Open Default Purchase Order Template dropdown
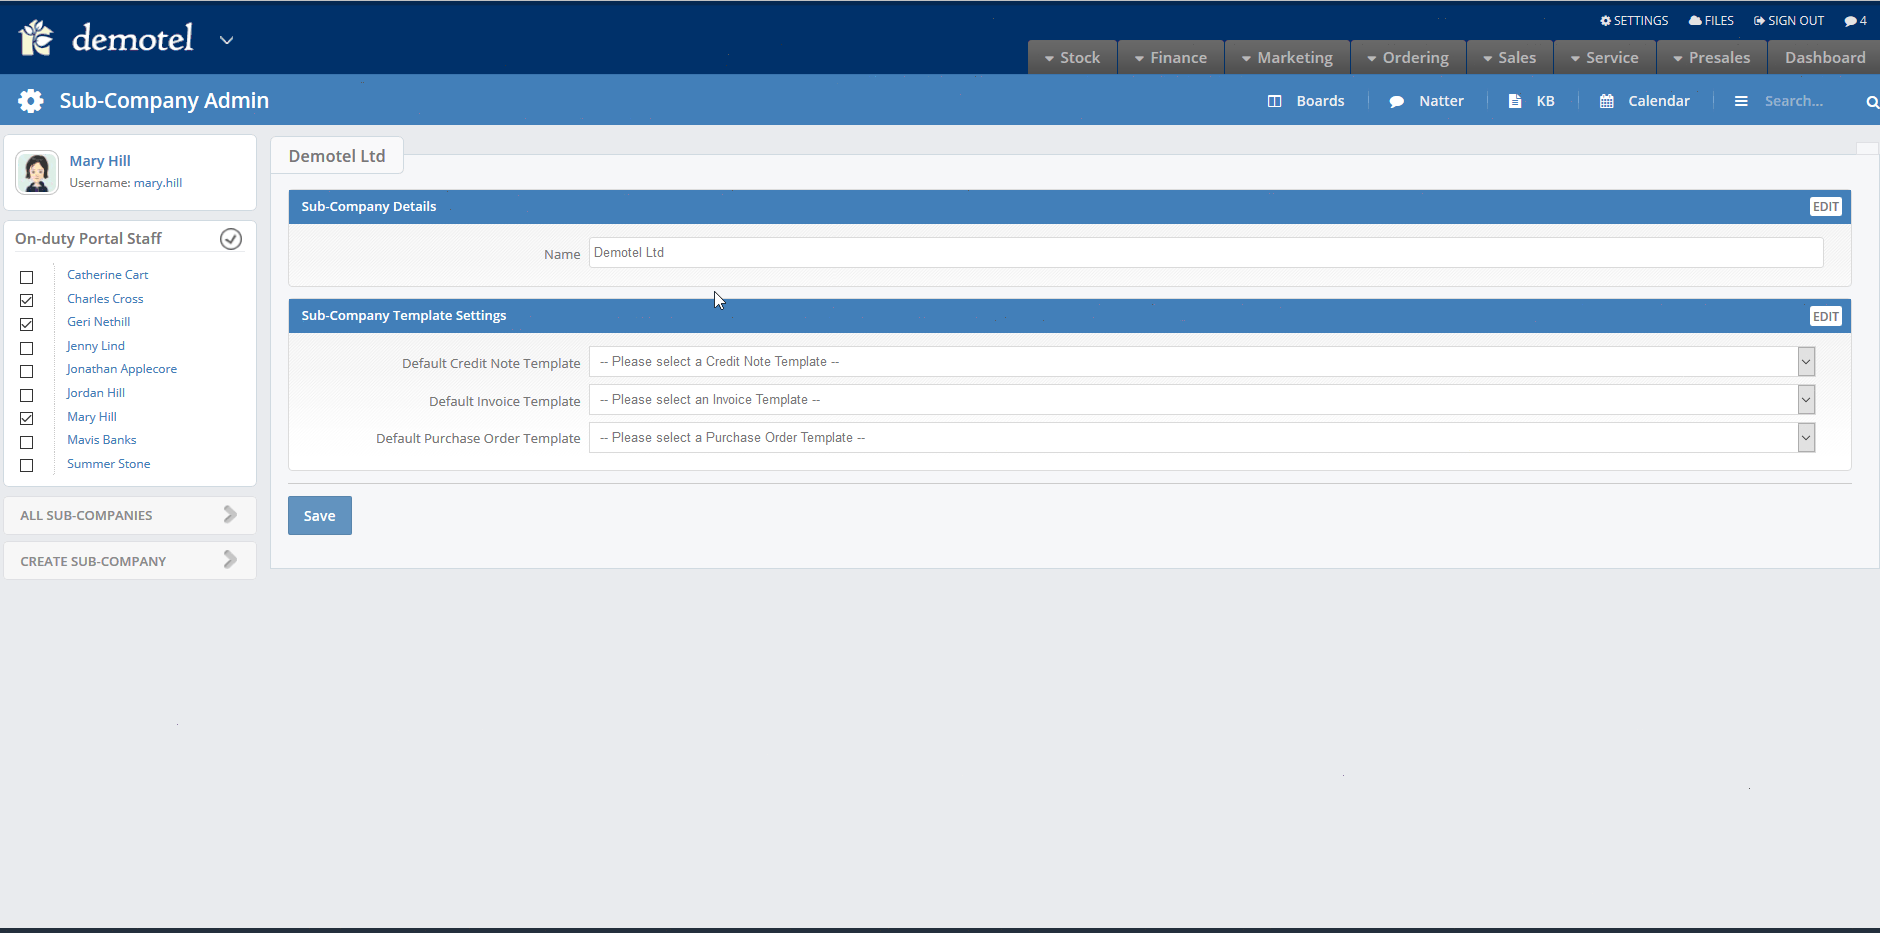 coord(1202,438)
